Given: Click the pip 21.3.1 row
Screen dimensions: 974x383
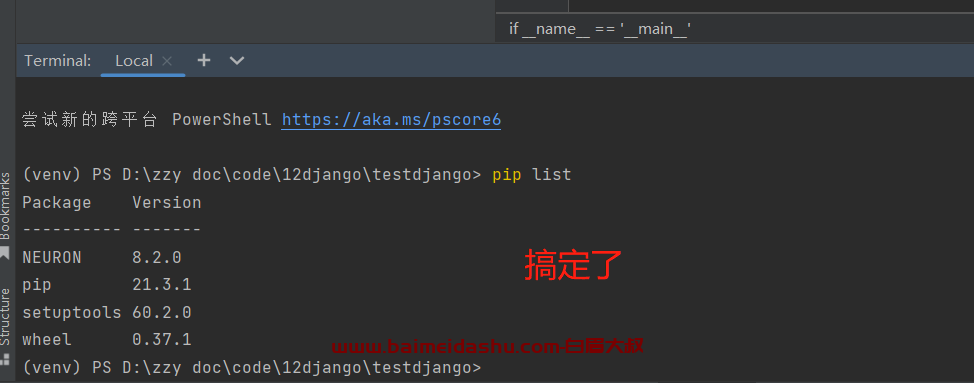Looking at the screenshot, I should click(x=107, y=285).
